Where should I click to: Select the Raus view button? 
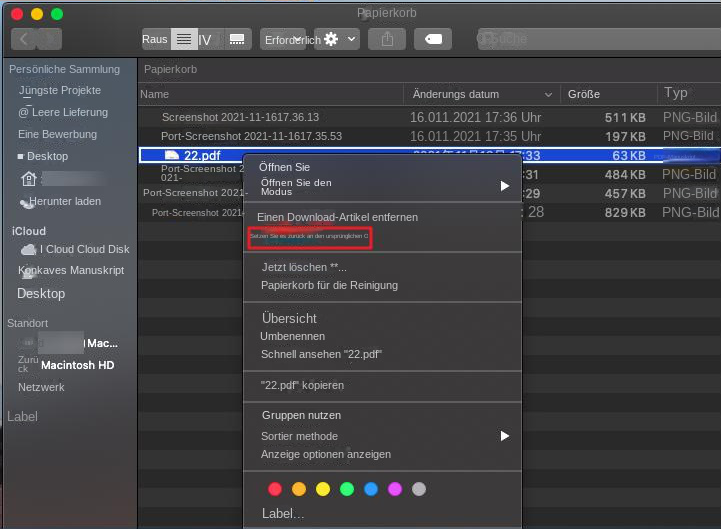pyautogui.click(x=155, y=39)
